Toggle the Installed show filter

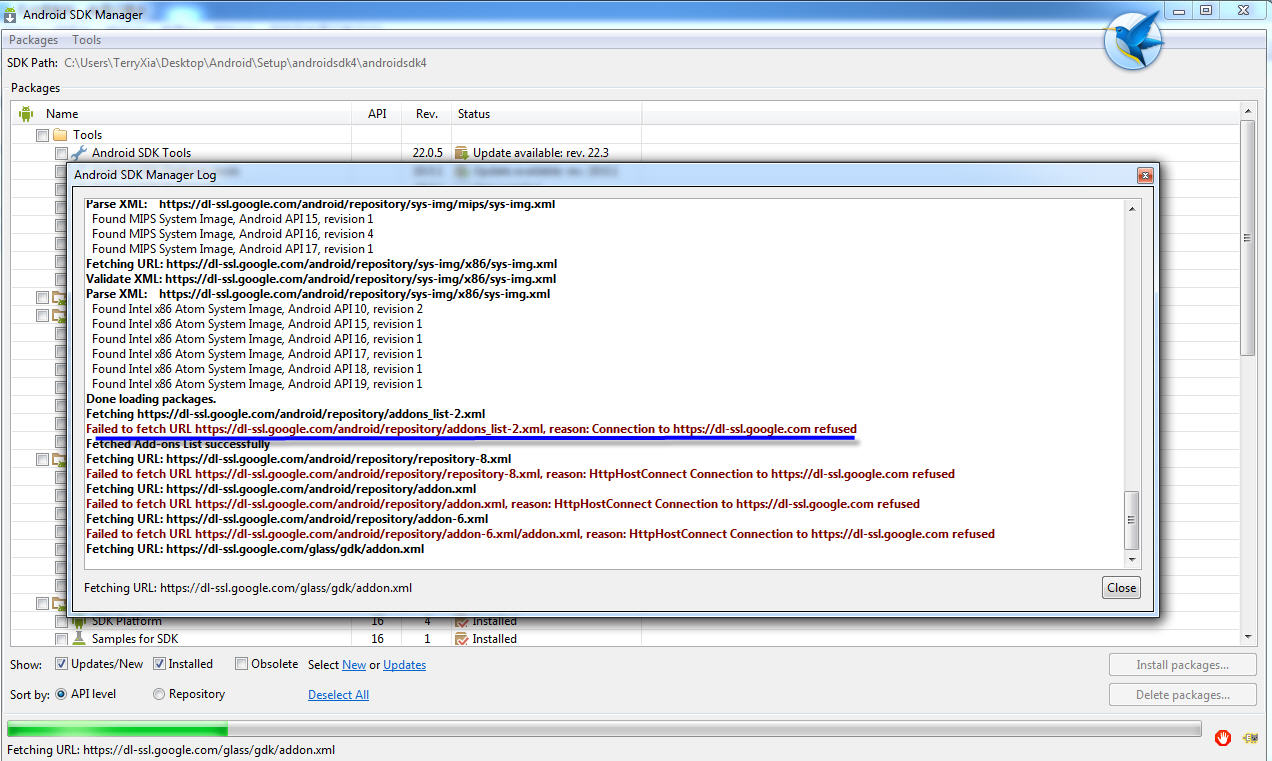pyautogui.click(x=159, y=664)
